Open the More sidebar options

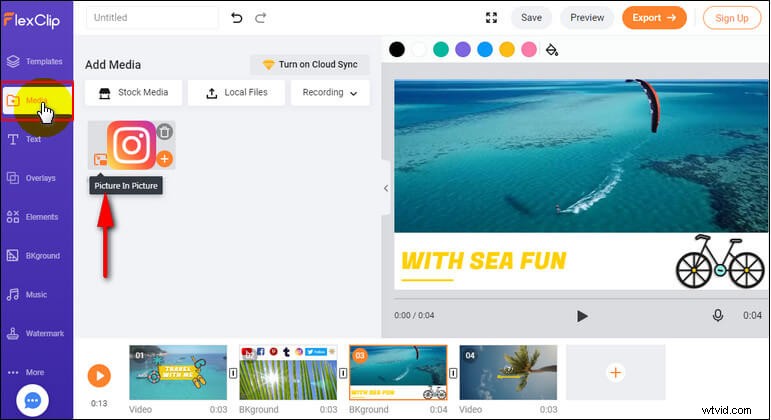pyautogui.click(x=26, y=372)
